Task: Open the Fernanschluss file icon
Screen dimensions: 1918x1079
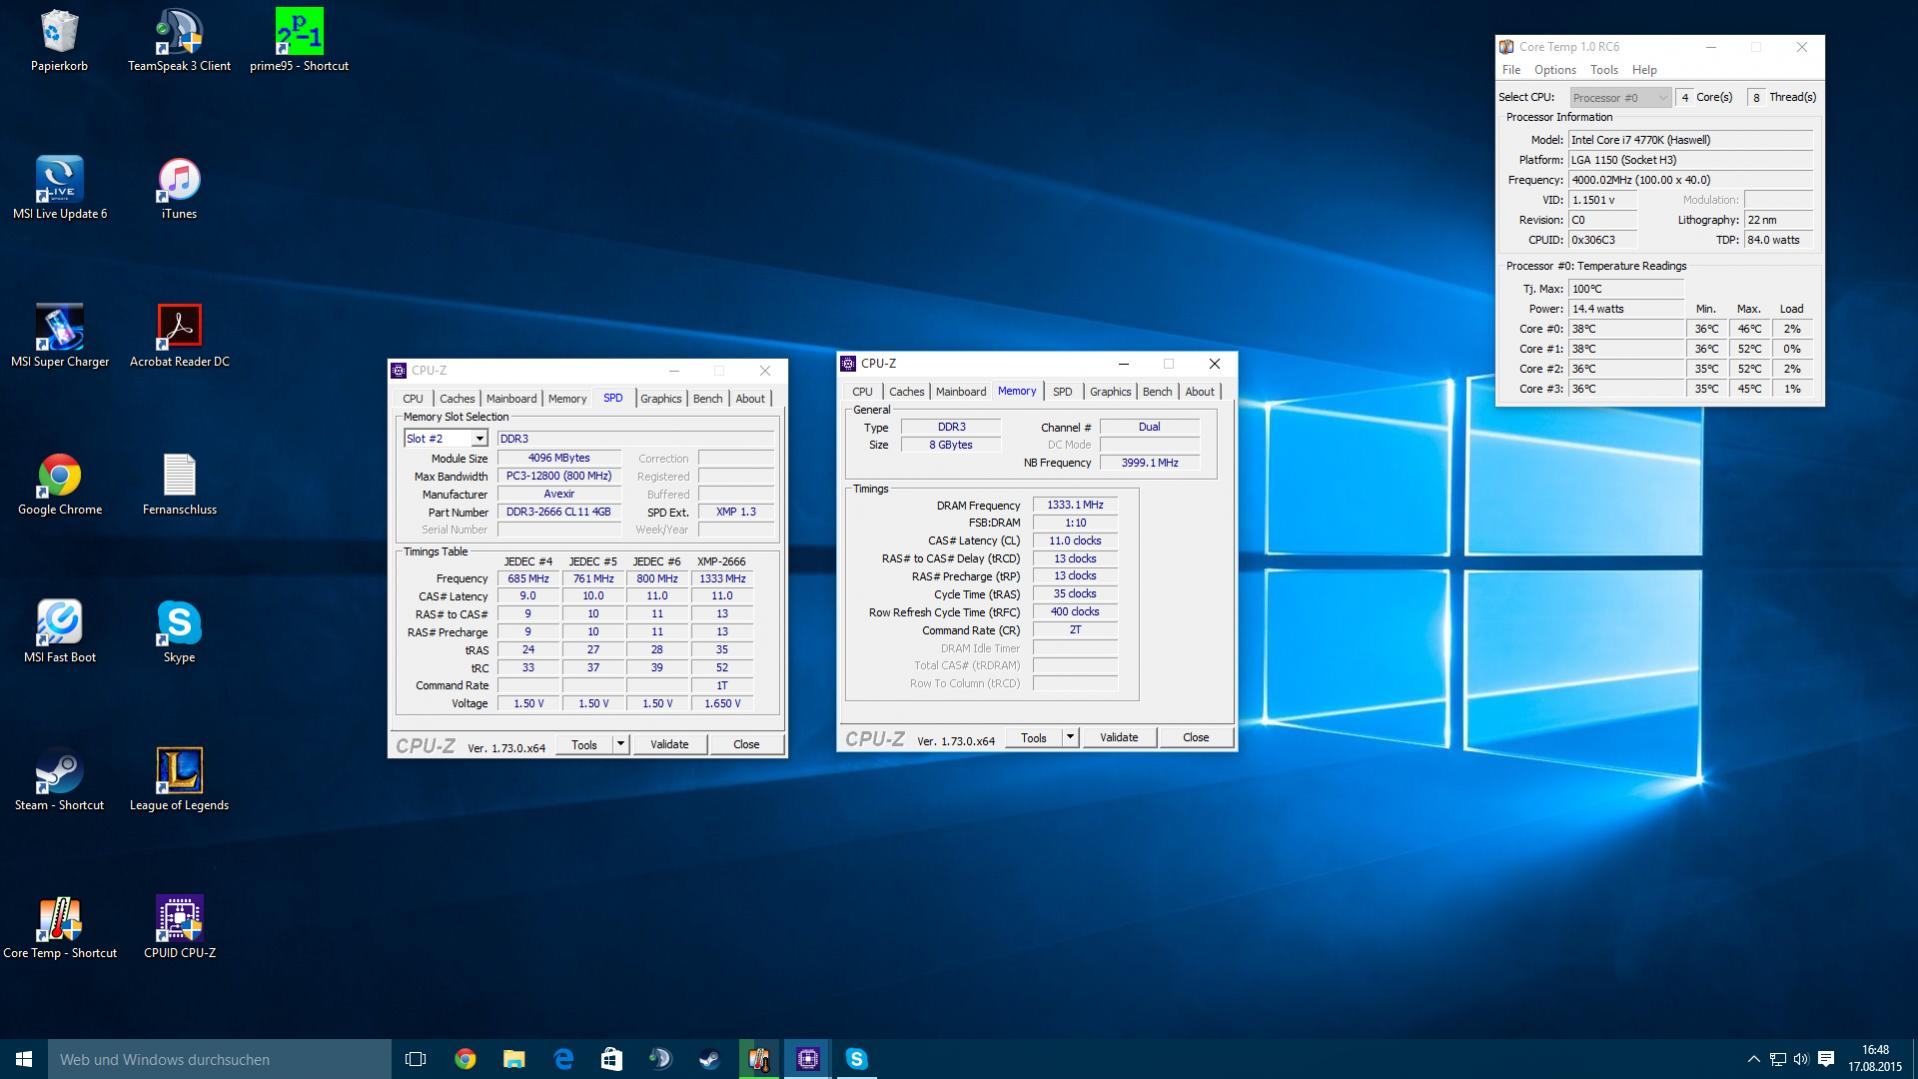Action: 179,484
